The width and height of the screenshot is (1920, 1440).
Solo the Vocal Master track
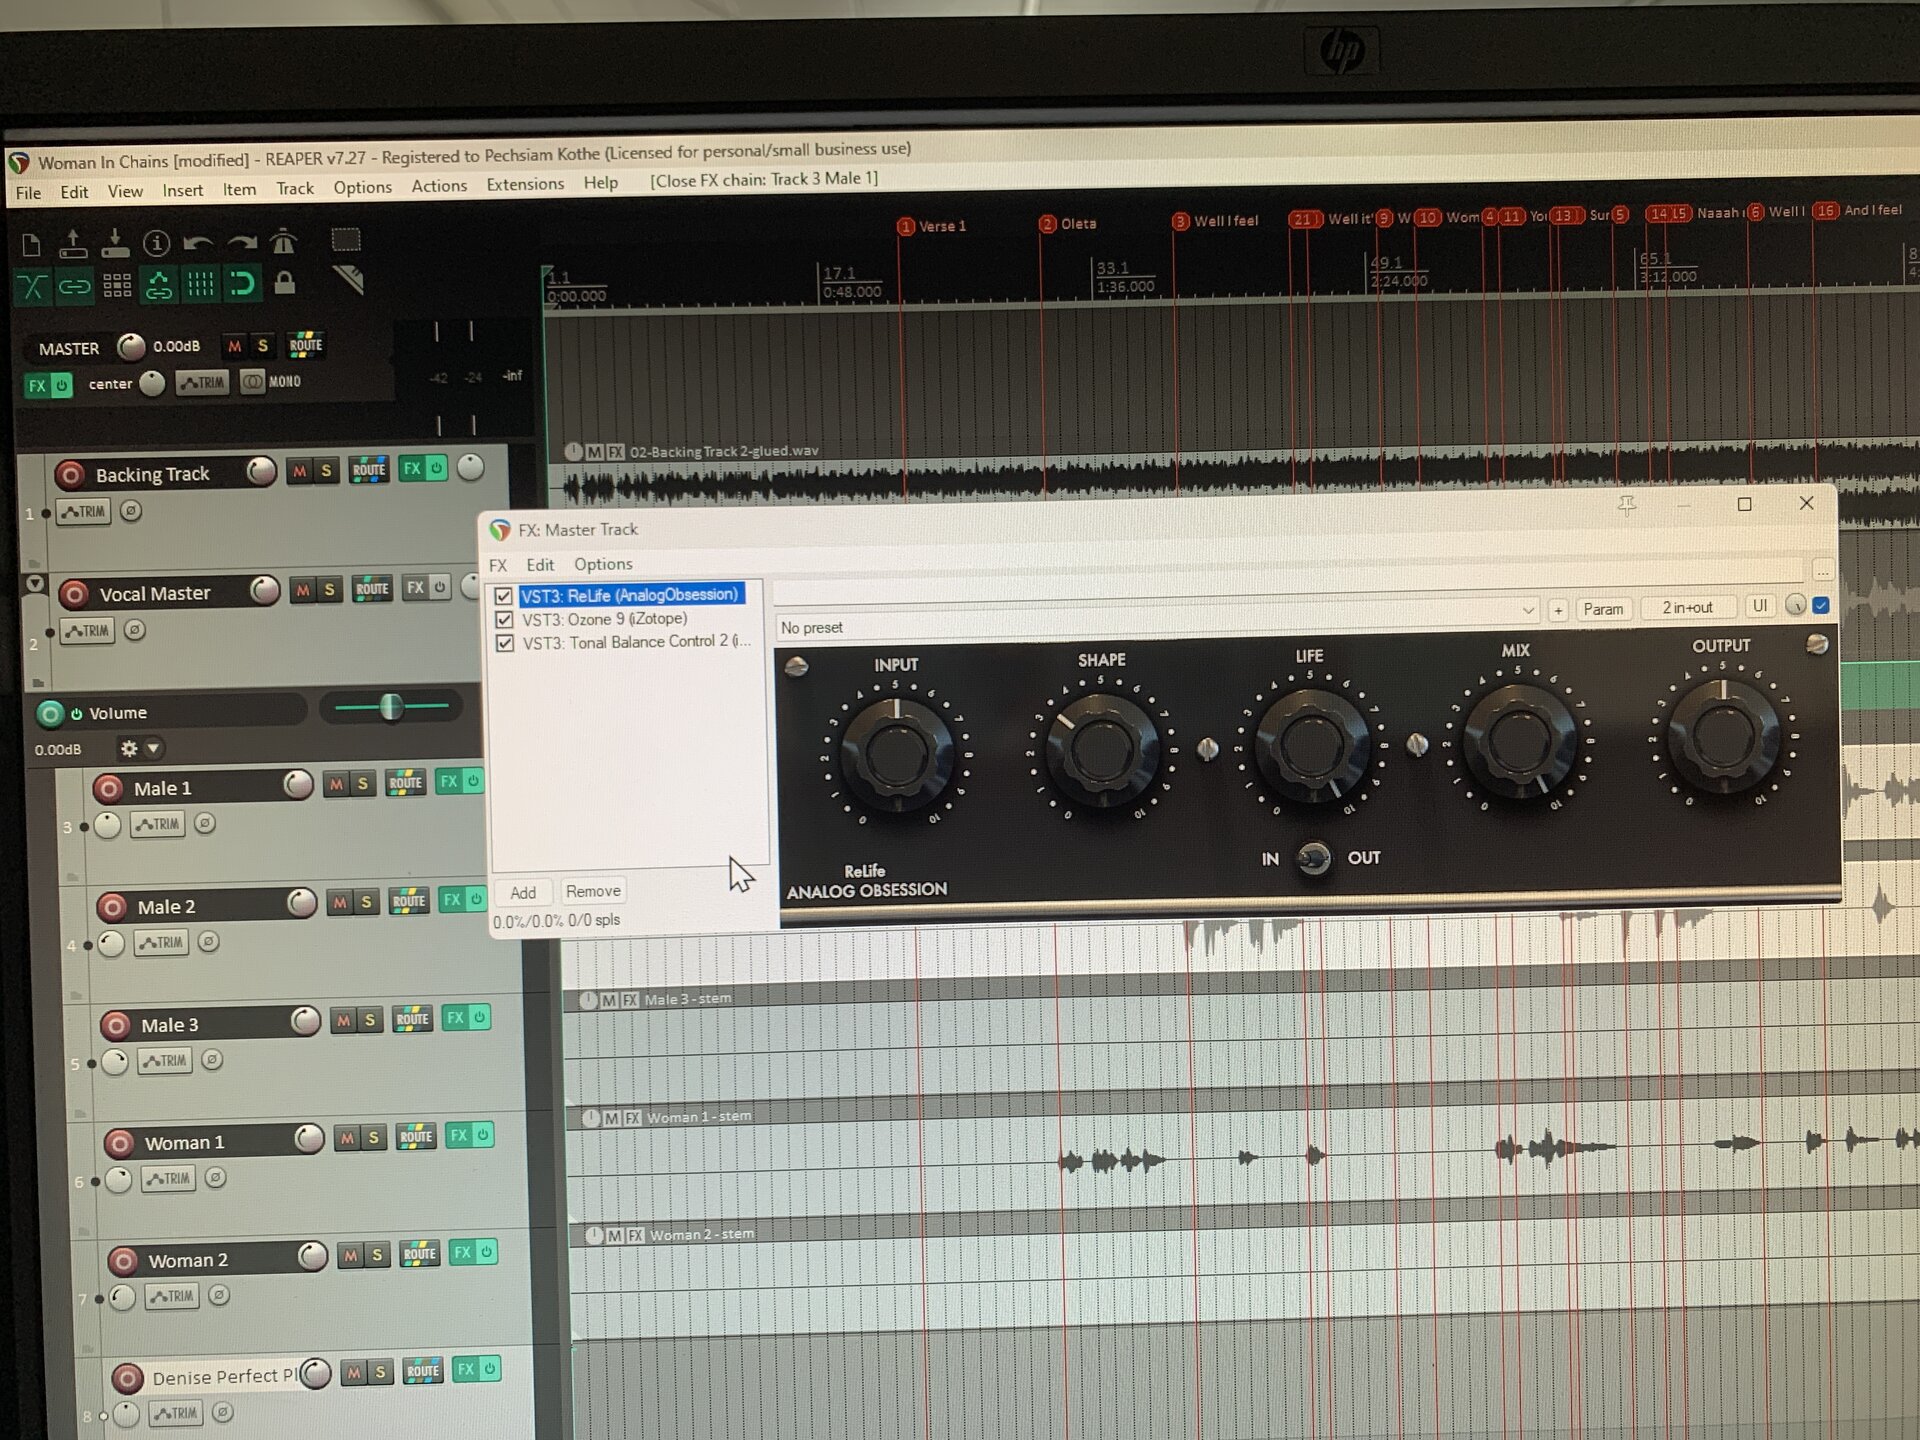[329, 590]
